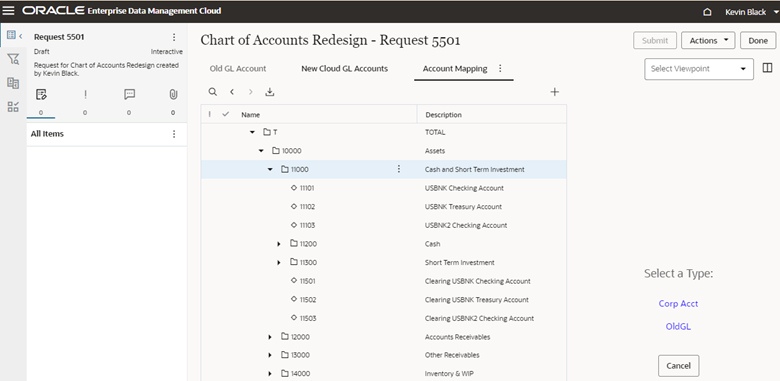Click the 12000 folder icon
The image size is (780, 381).
click(x=285, y=337)
